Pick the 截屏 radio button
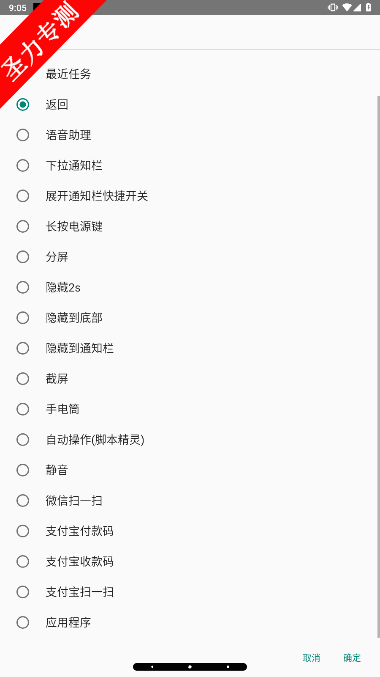380x677 pixels. click(188, 379)
